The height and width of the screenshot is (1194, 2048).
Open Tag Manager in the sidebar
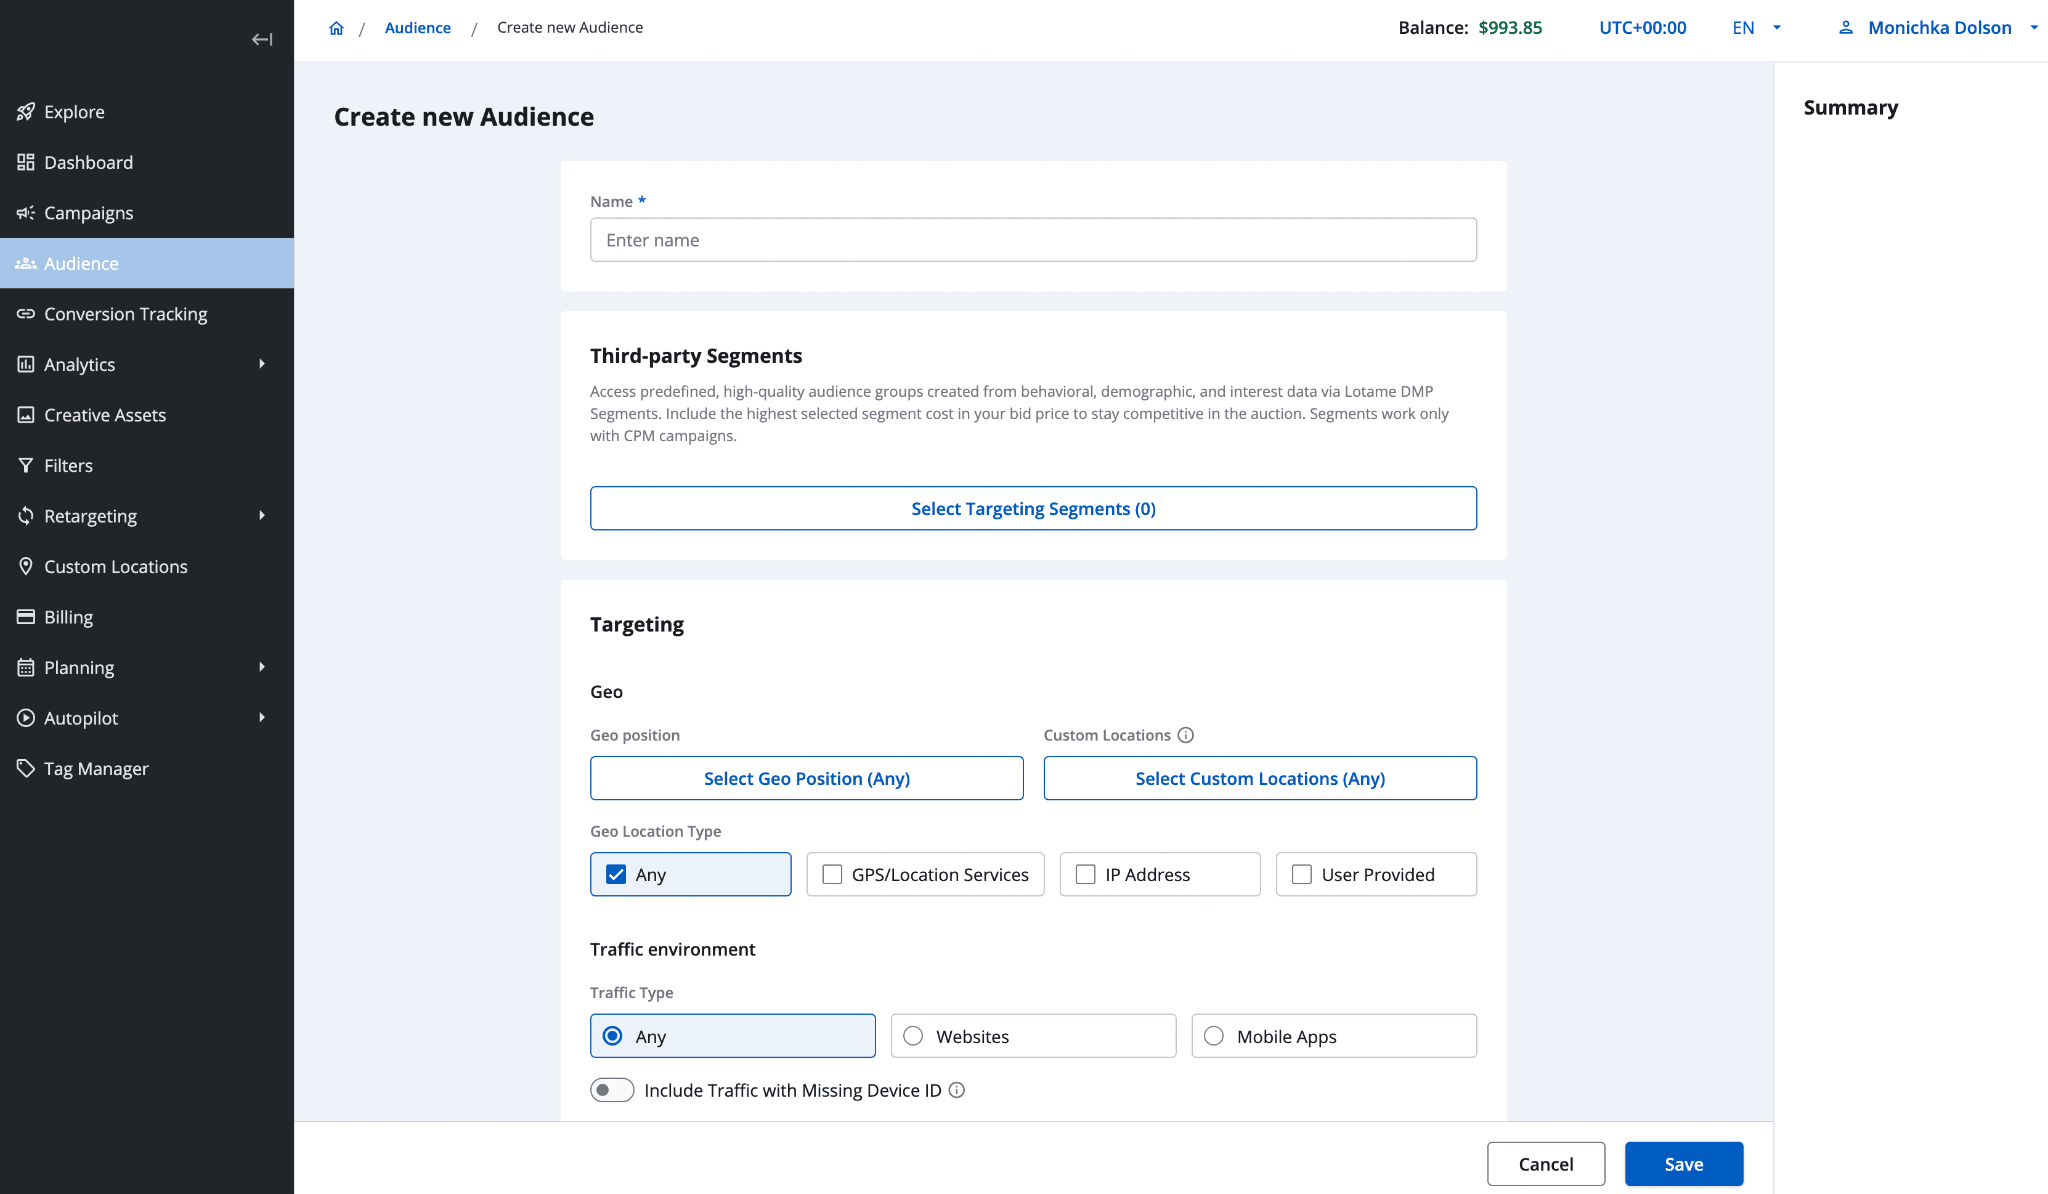click(147, 768)
